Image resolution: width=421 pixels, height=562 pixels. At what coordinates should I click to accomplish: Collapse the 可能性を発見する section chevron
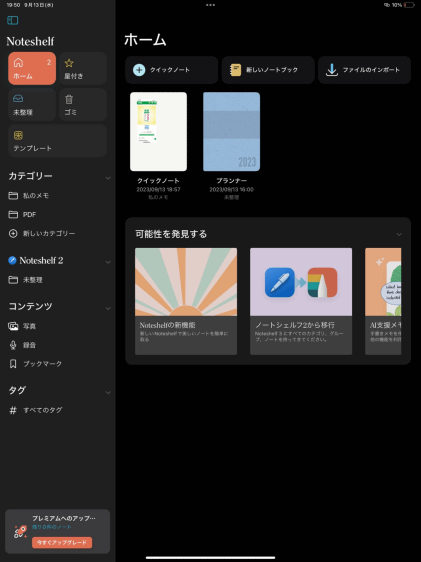[x=399, y=234]
